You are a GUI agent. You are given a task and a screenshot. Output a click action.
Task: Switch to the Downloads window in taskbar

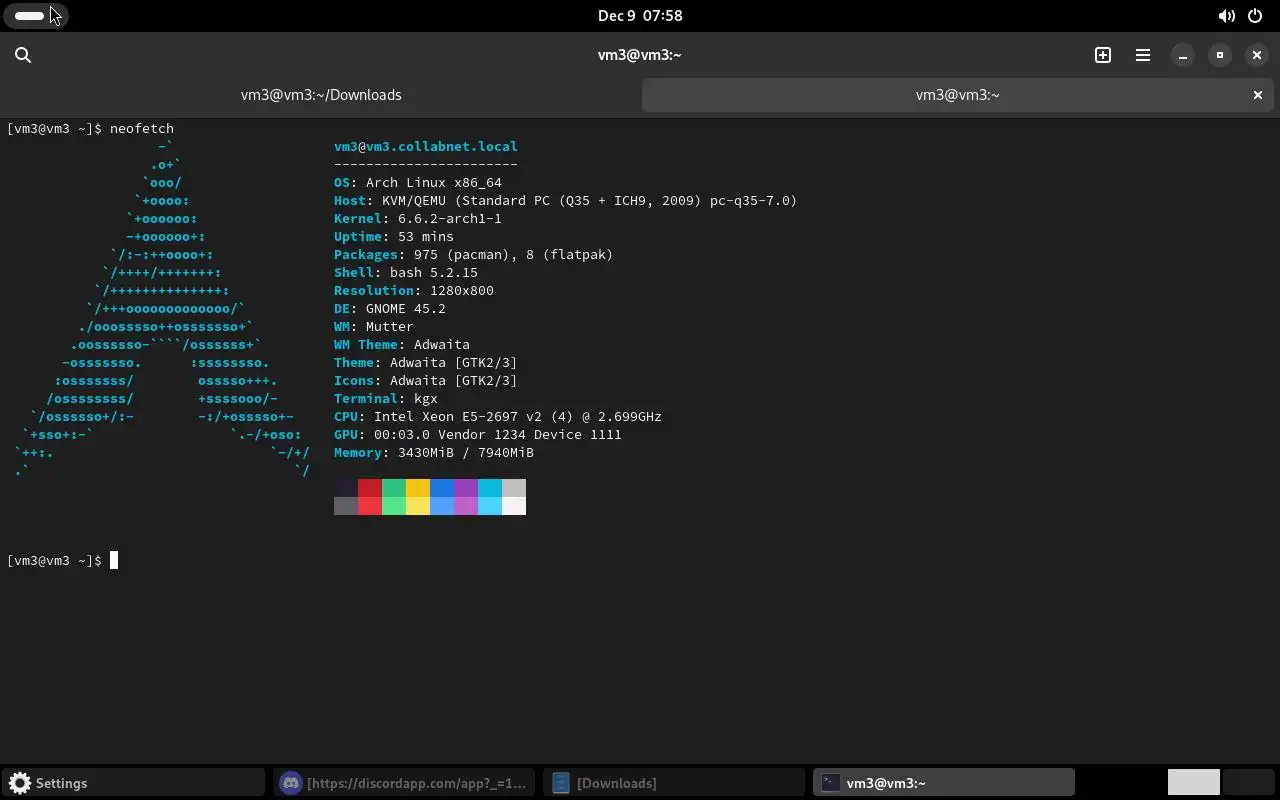tap(674, 783)
